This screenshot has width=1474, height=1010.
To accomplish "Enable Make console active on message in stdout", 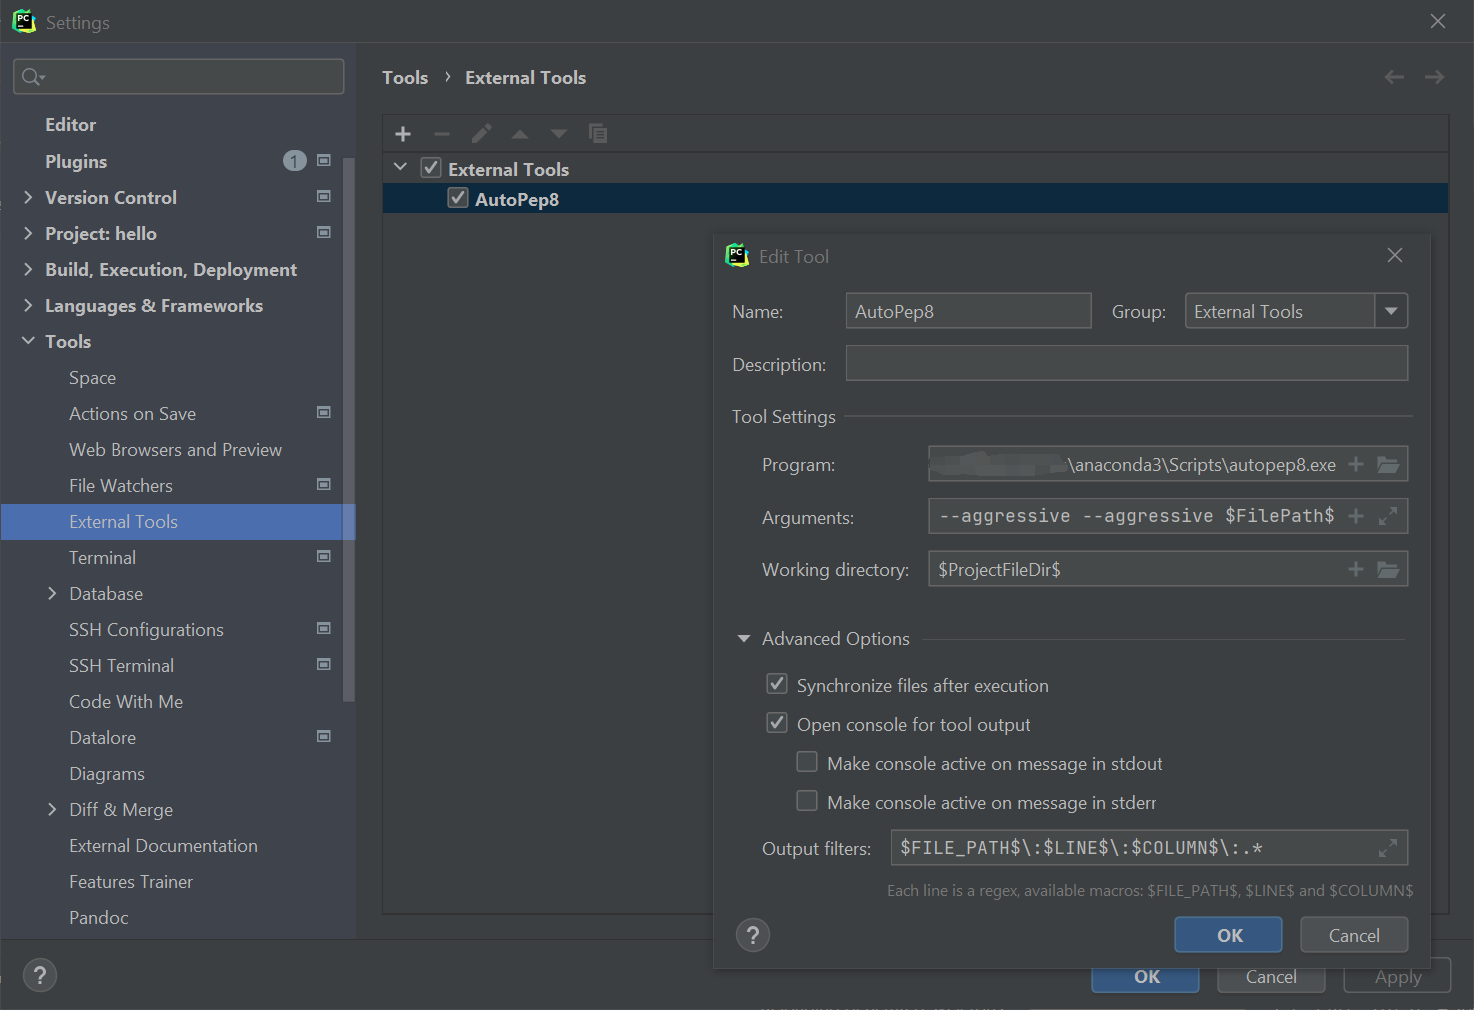I will (x=807, y=762).
